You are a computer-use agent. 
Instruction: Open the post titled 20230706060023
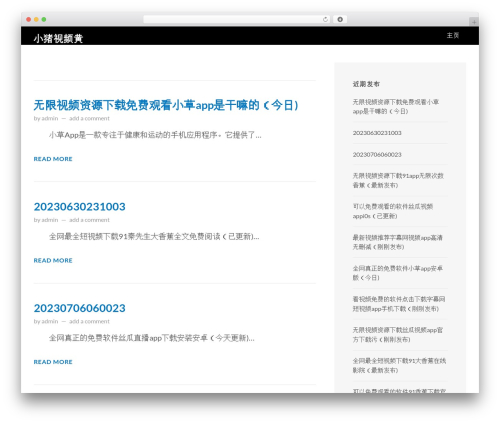tap(80, 308)
